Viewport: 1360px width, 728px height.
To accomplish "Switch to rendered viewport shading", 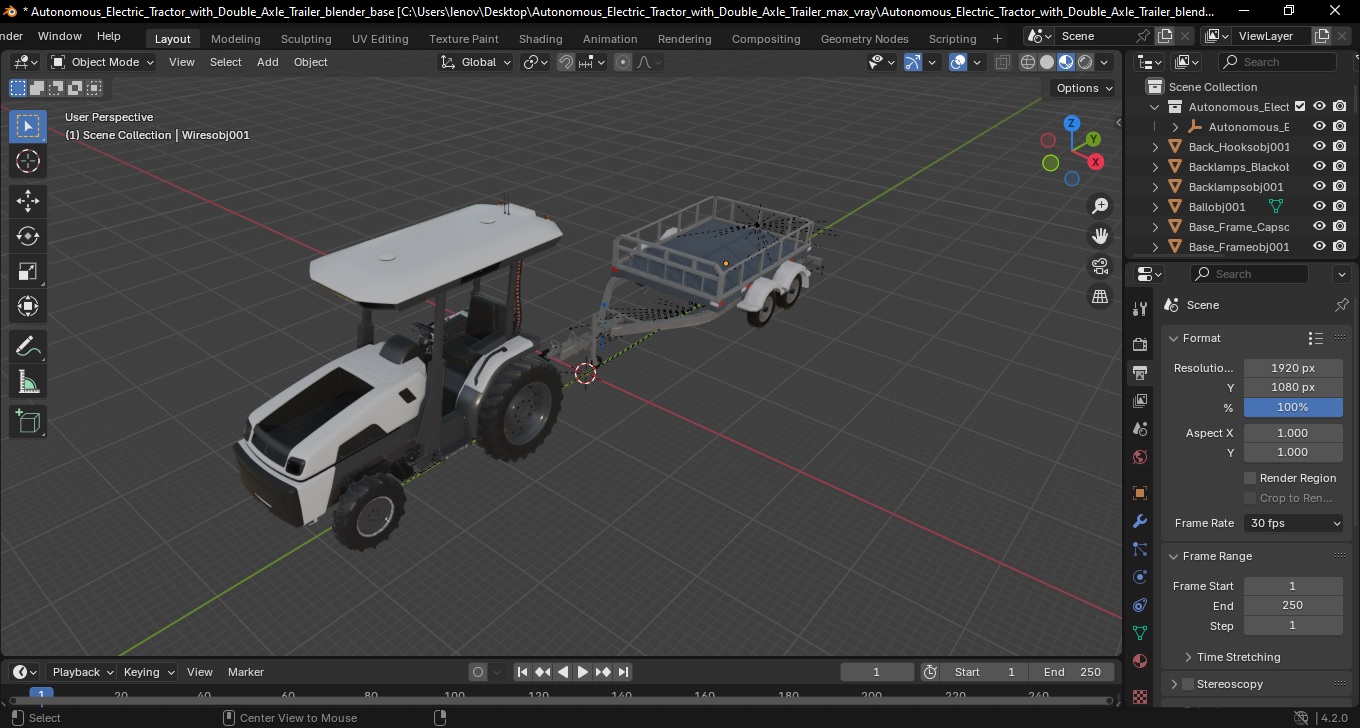I will [x=1085, y=62].
